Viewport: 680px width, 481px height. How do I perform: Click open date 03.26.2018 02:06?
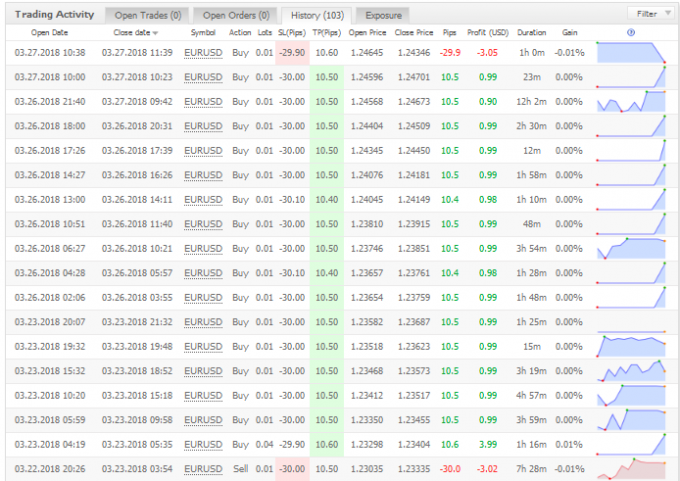coord(50,298)
